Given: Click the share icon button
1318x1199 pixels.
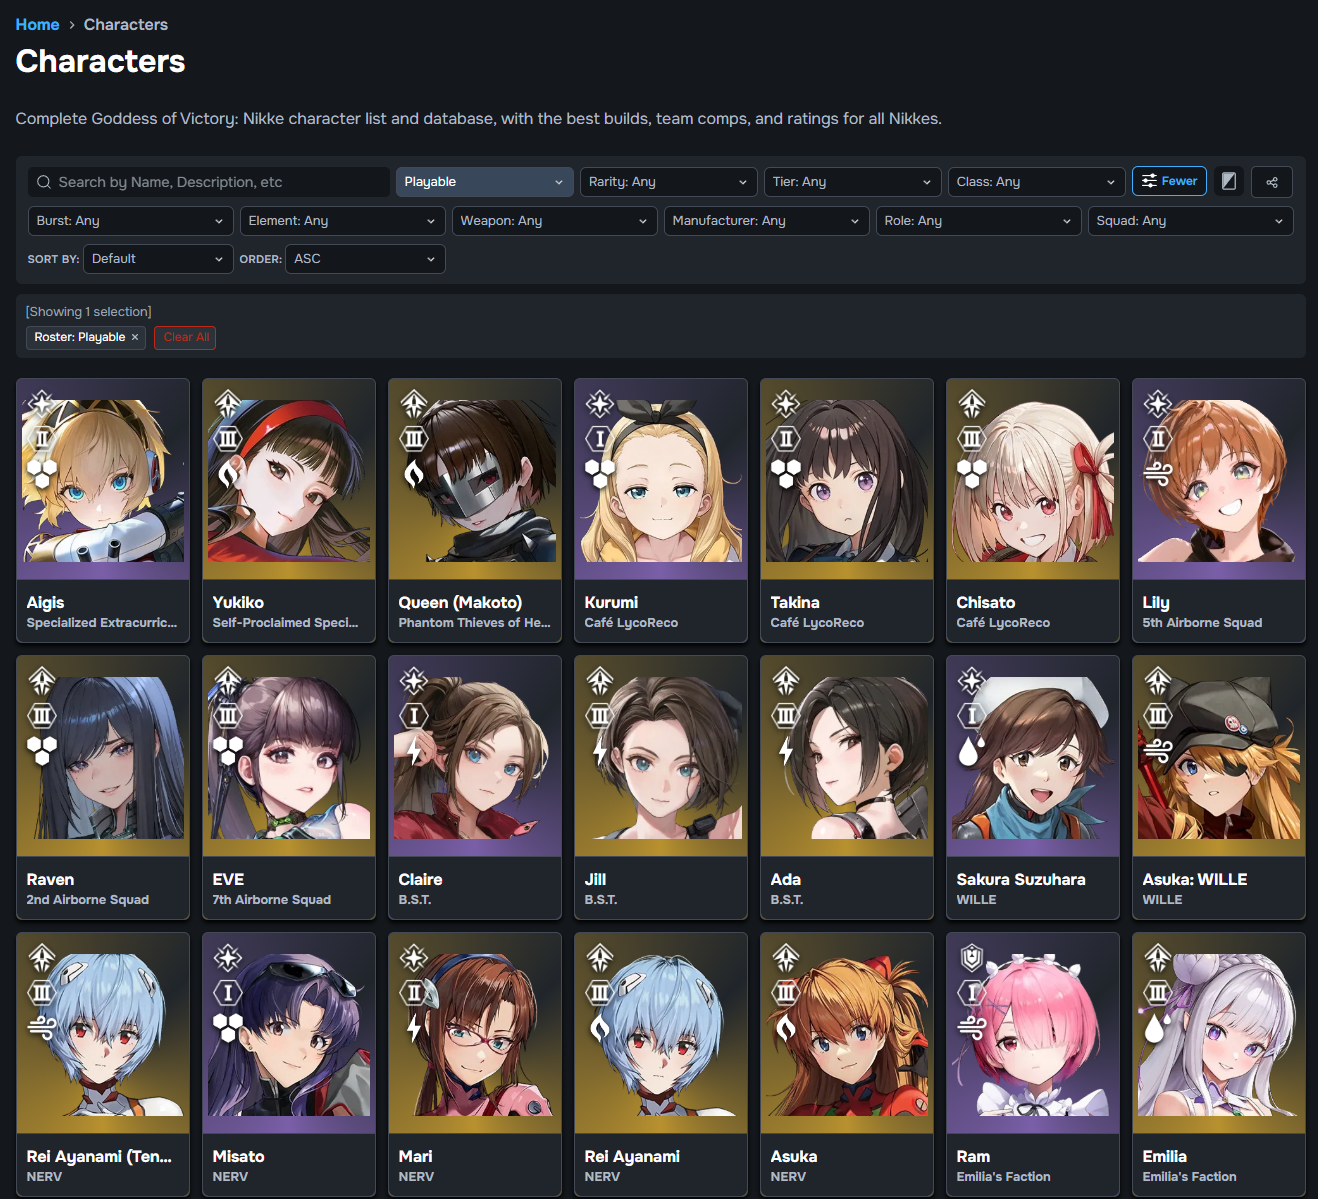Looking at the screenshot, I should 1272,182.
